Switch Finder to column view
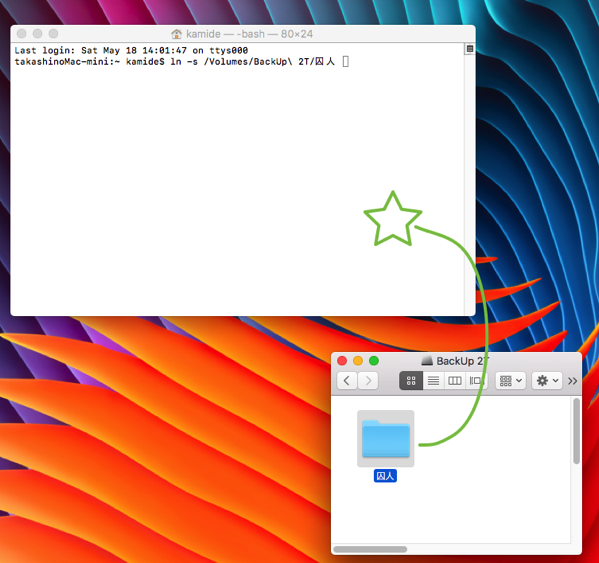Viewport: 599px width, 563px height. pos(455,381)
